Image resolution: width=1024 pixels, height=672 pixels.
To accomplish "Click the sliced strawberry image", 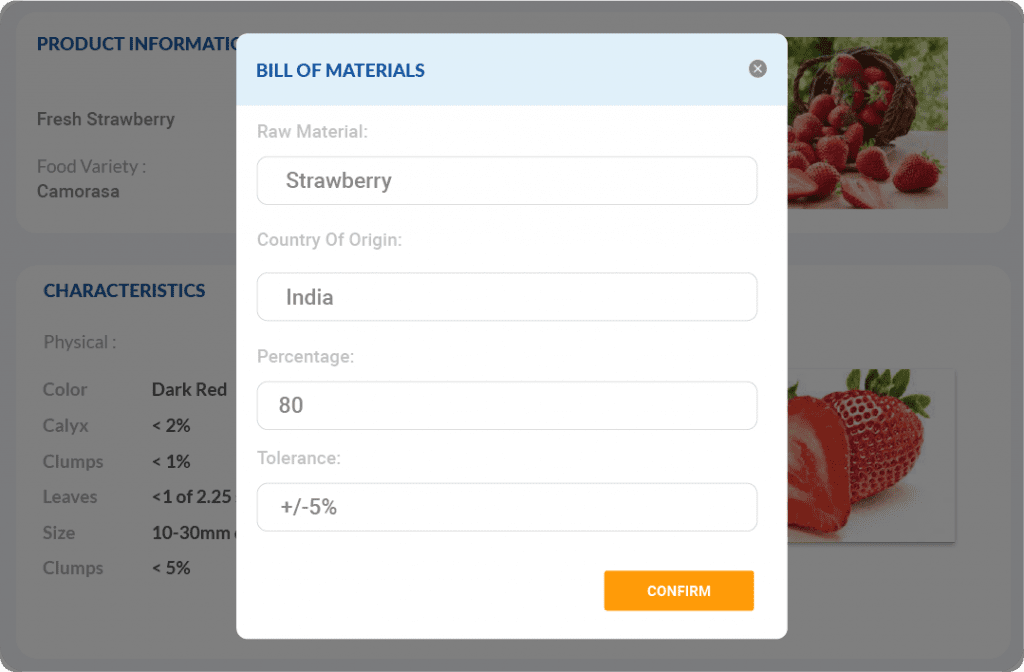I will [870, 455].
